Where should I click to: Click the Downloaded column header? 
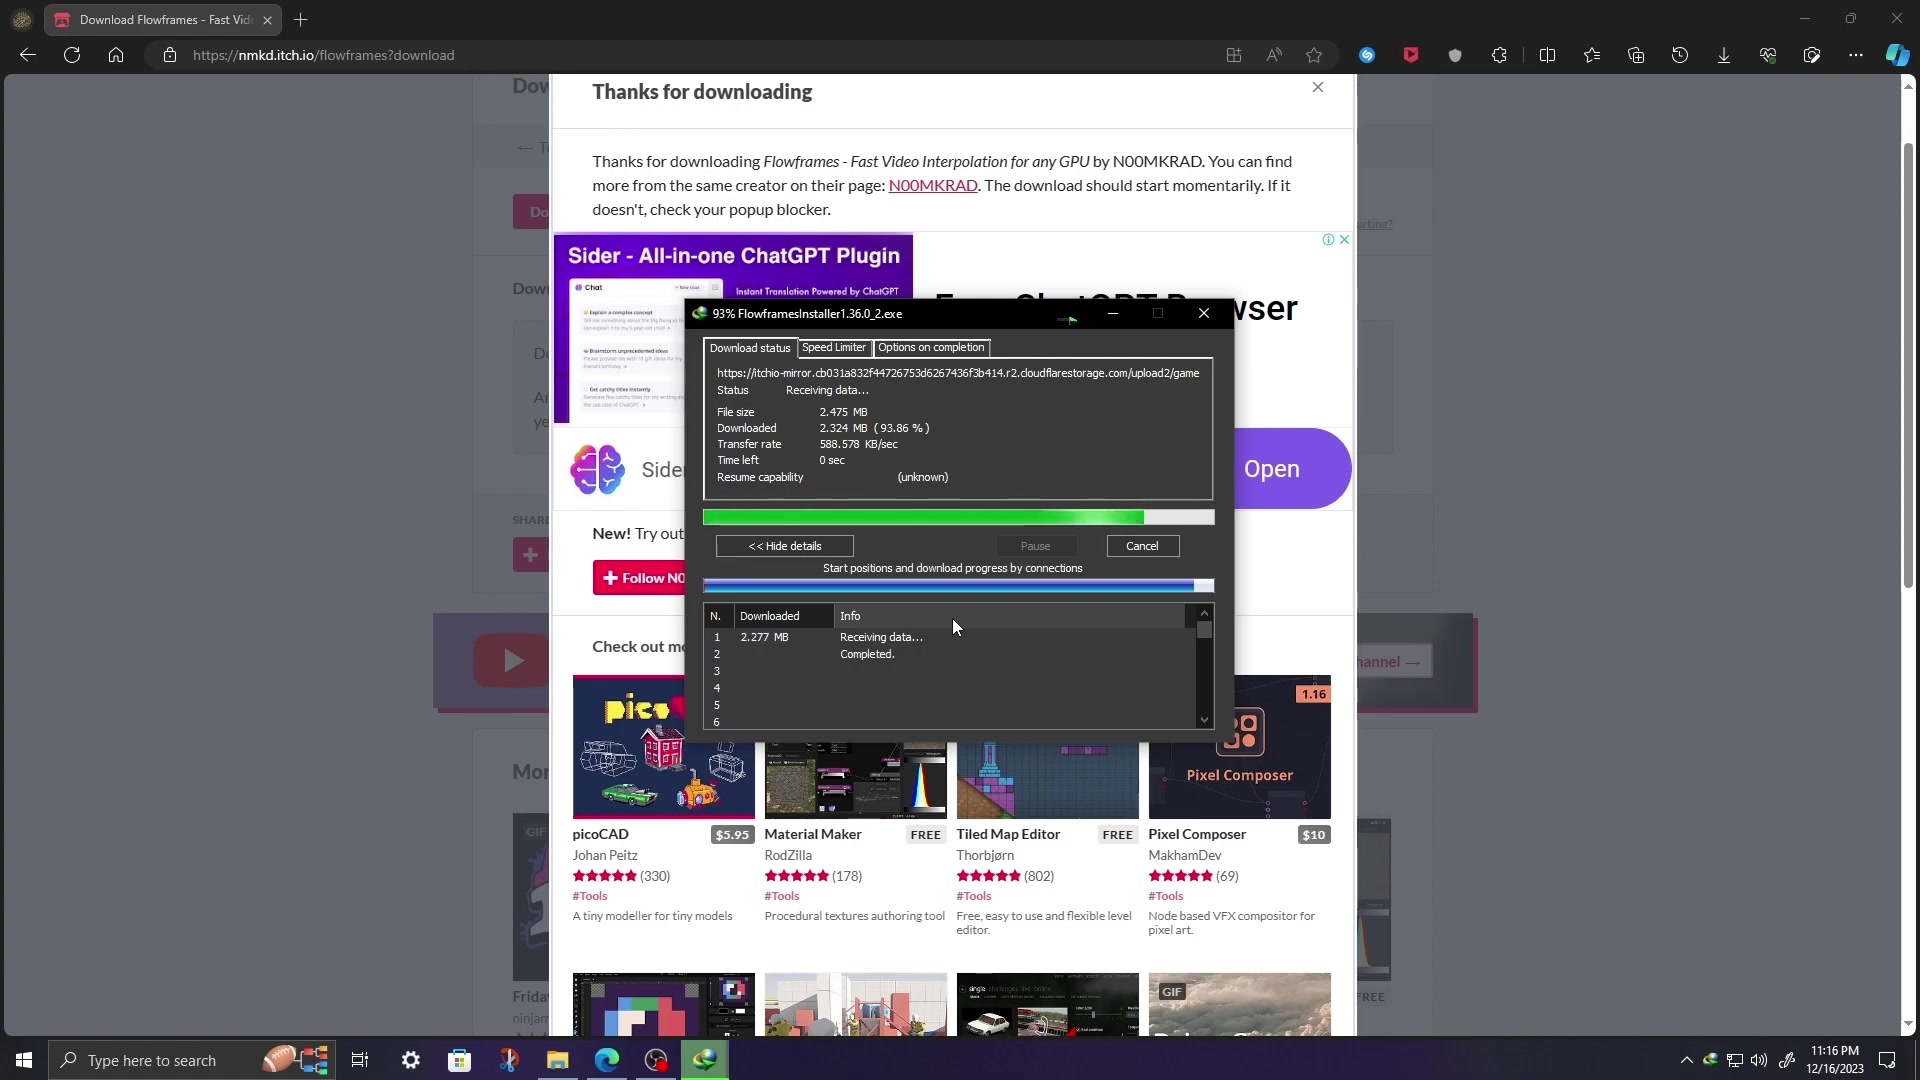click(x=784, y=616)
